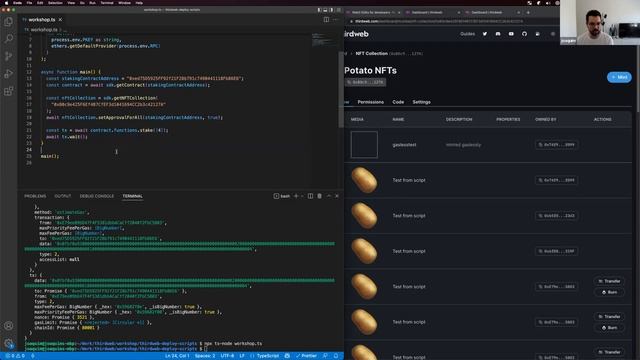
Task: Open the Selection menu in the menu bar
Action: click(55, 2)
